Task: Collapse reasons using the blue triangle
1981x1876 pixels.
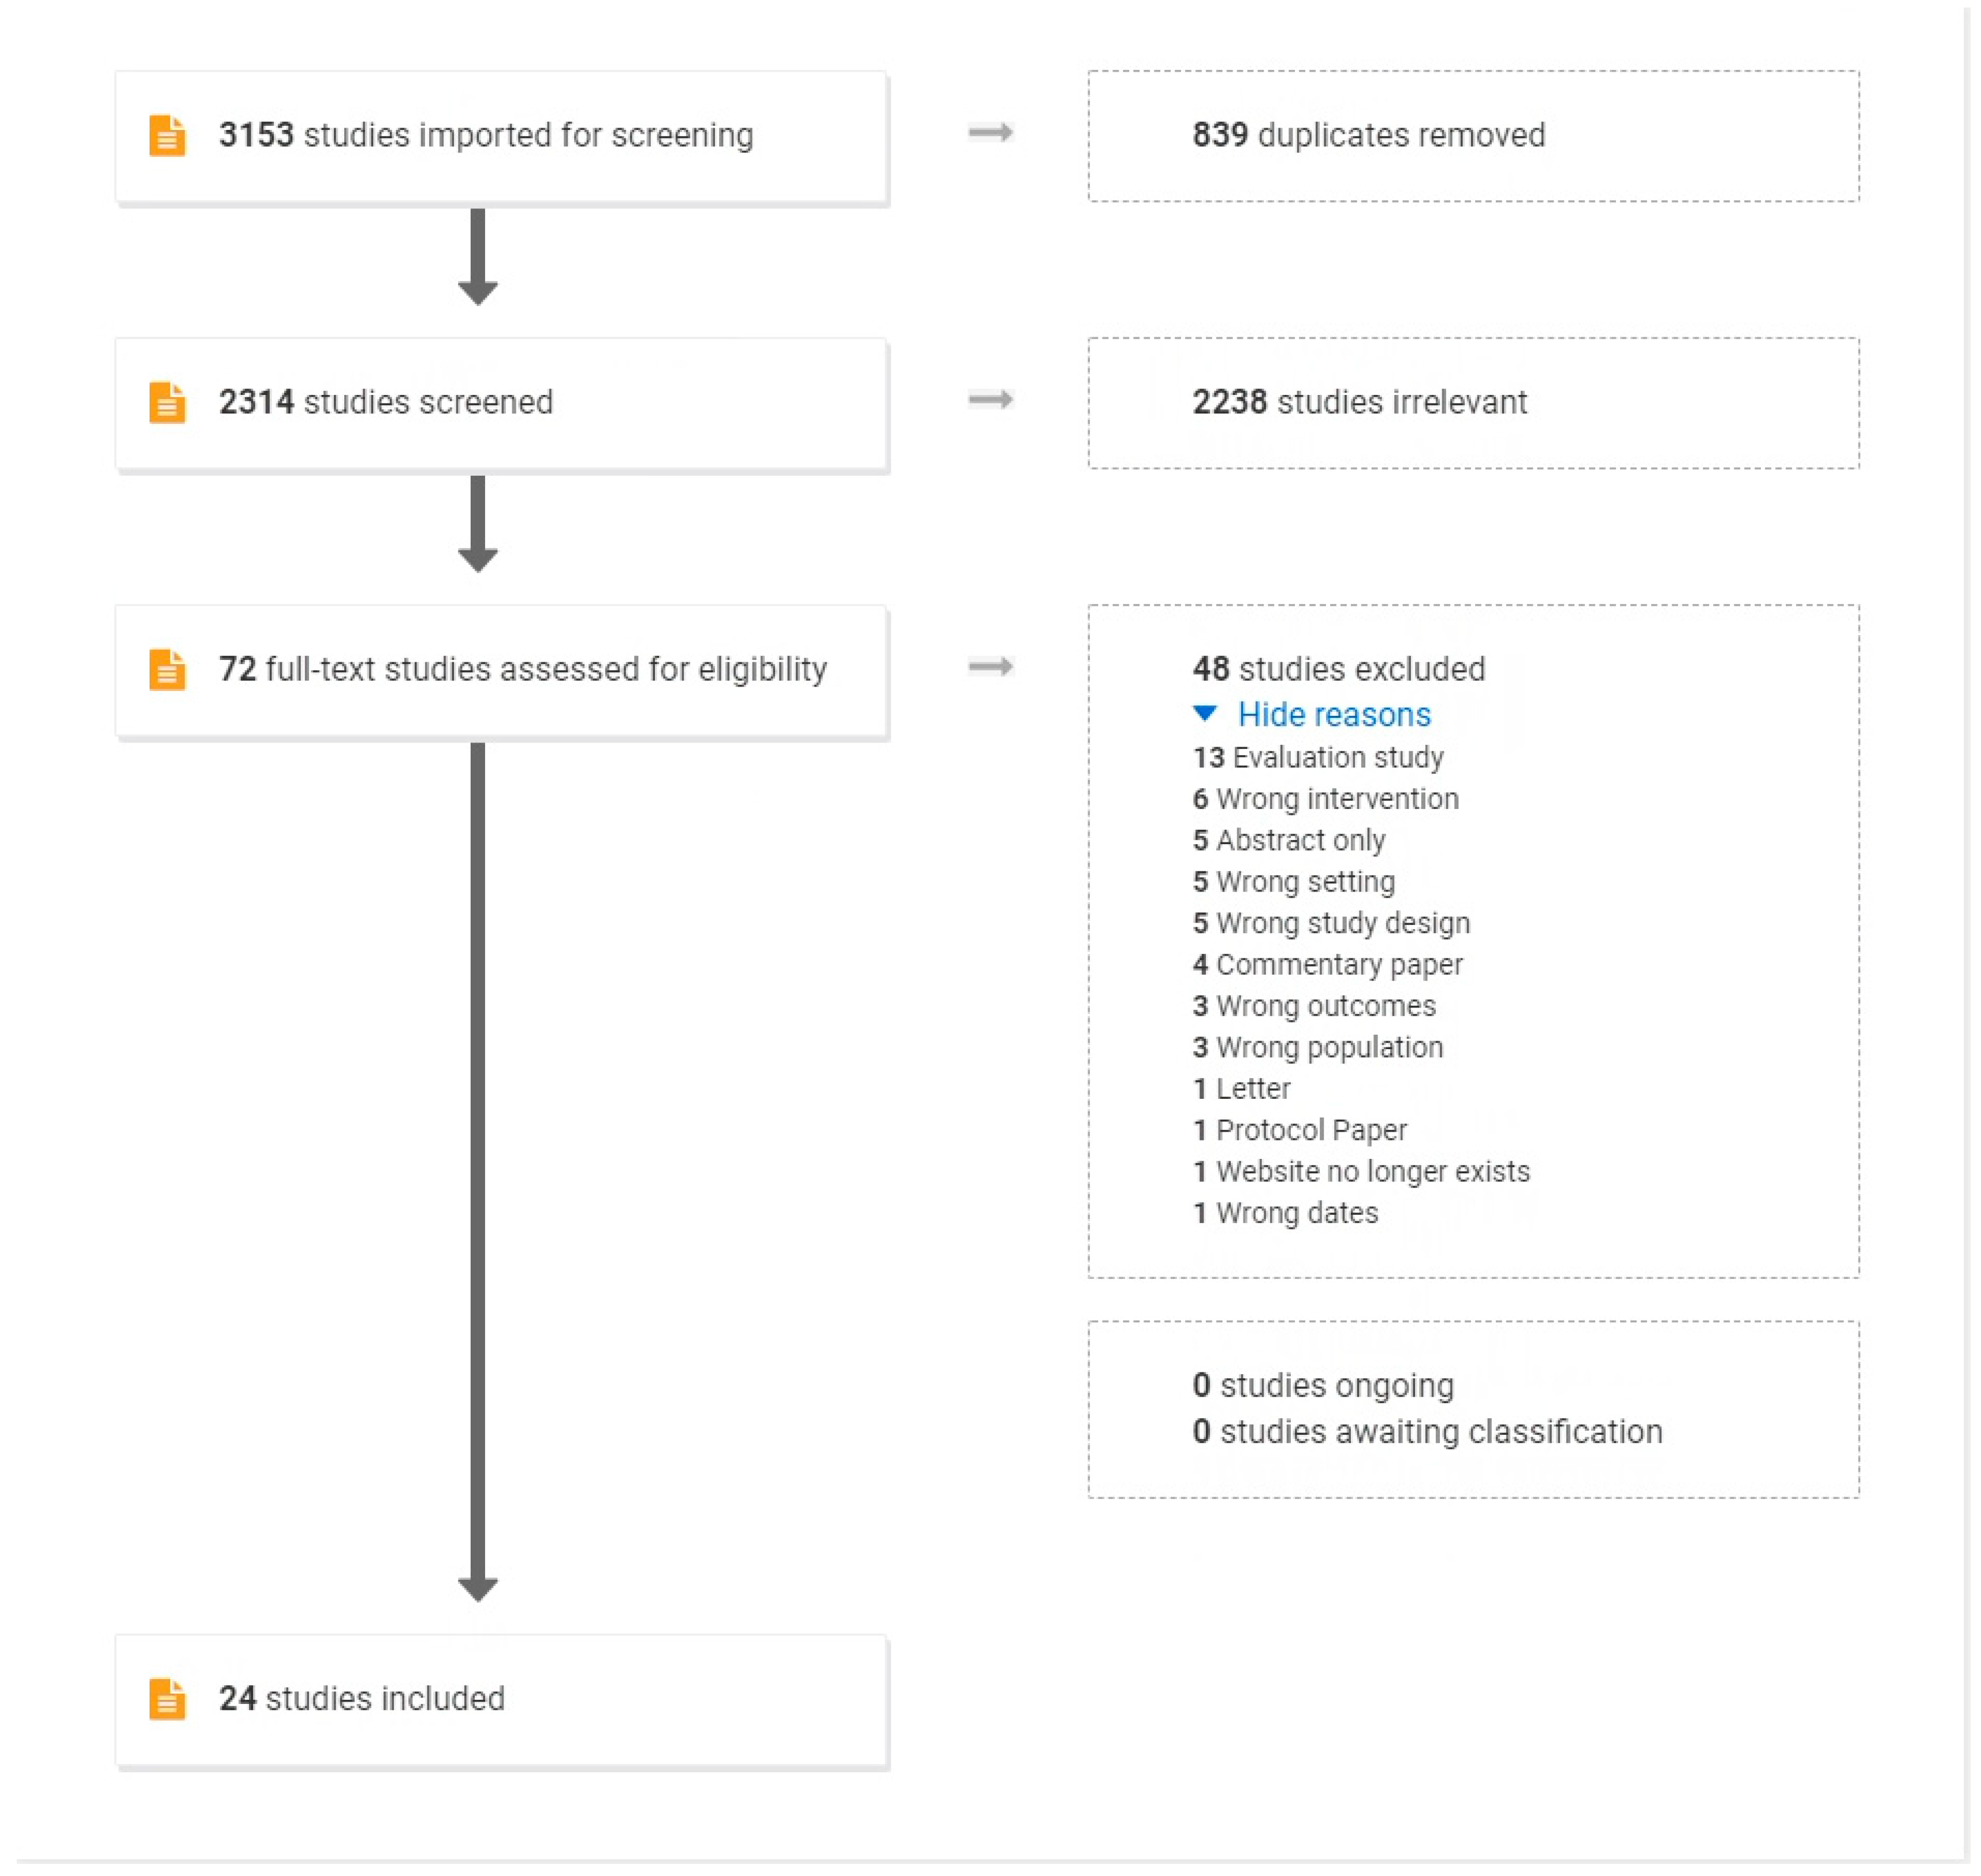Action: pyautogui.click(x=1205, y=714)
